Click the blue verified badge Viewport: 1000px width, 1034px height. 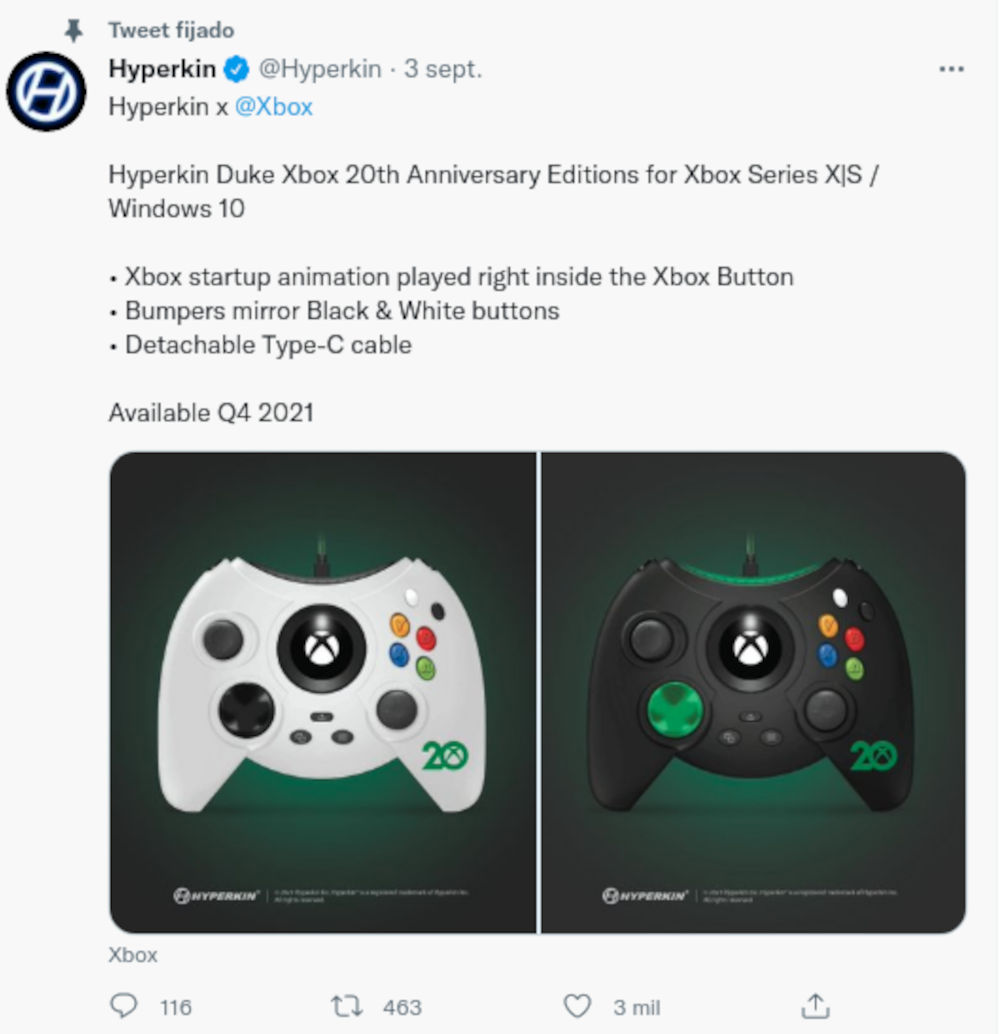[237, 70]
